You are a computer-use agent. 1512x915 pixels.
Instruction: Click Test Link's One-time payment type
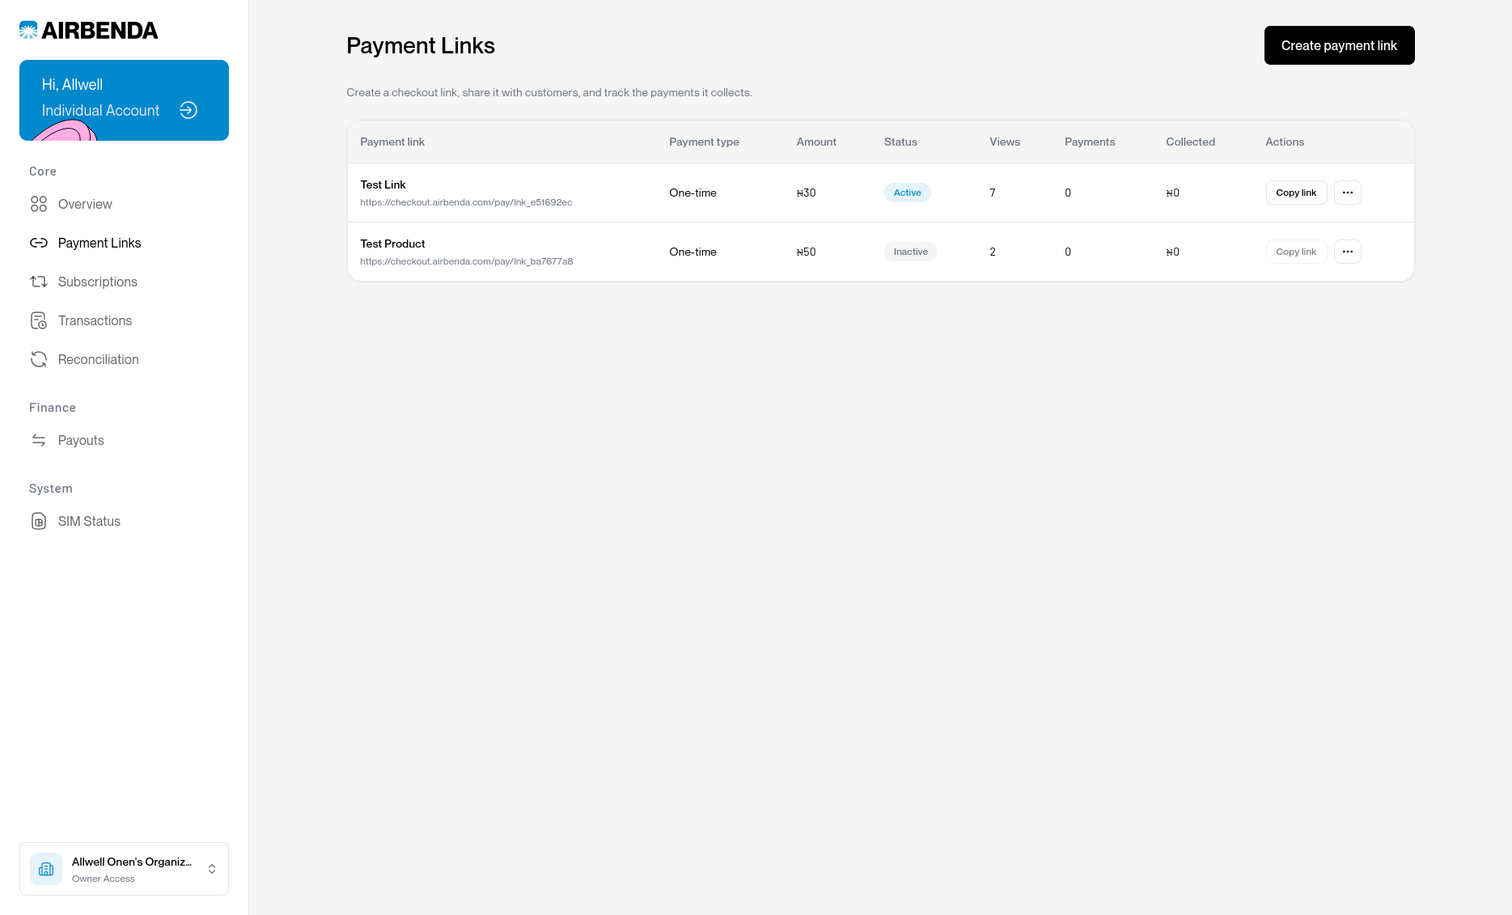(x=693, y=193)
